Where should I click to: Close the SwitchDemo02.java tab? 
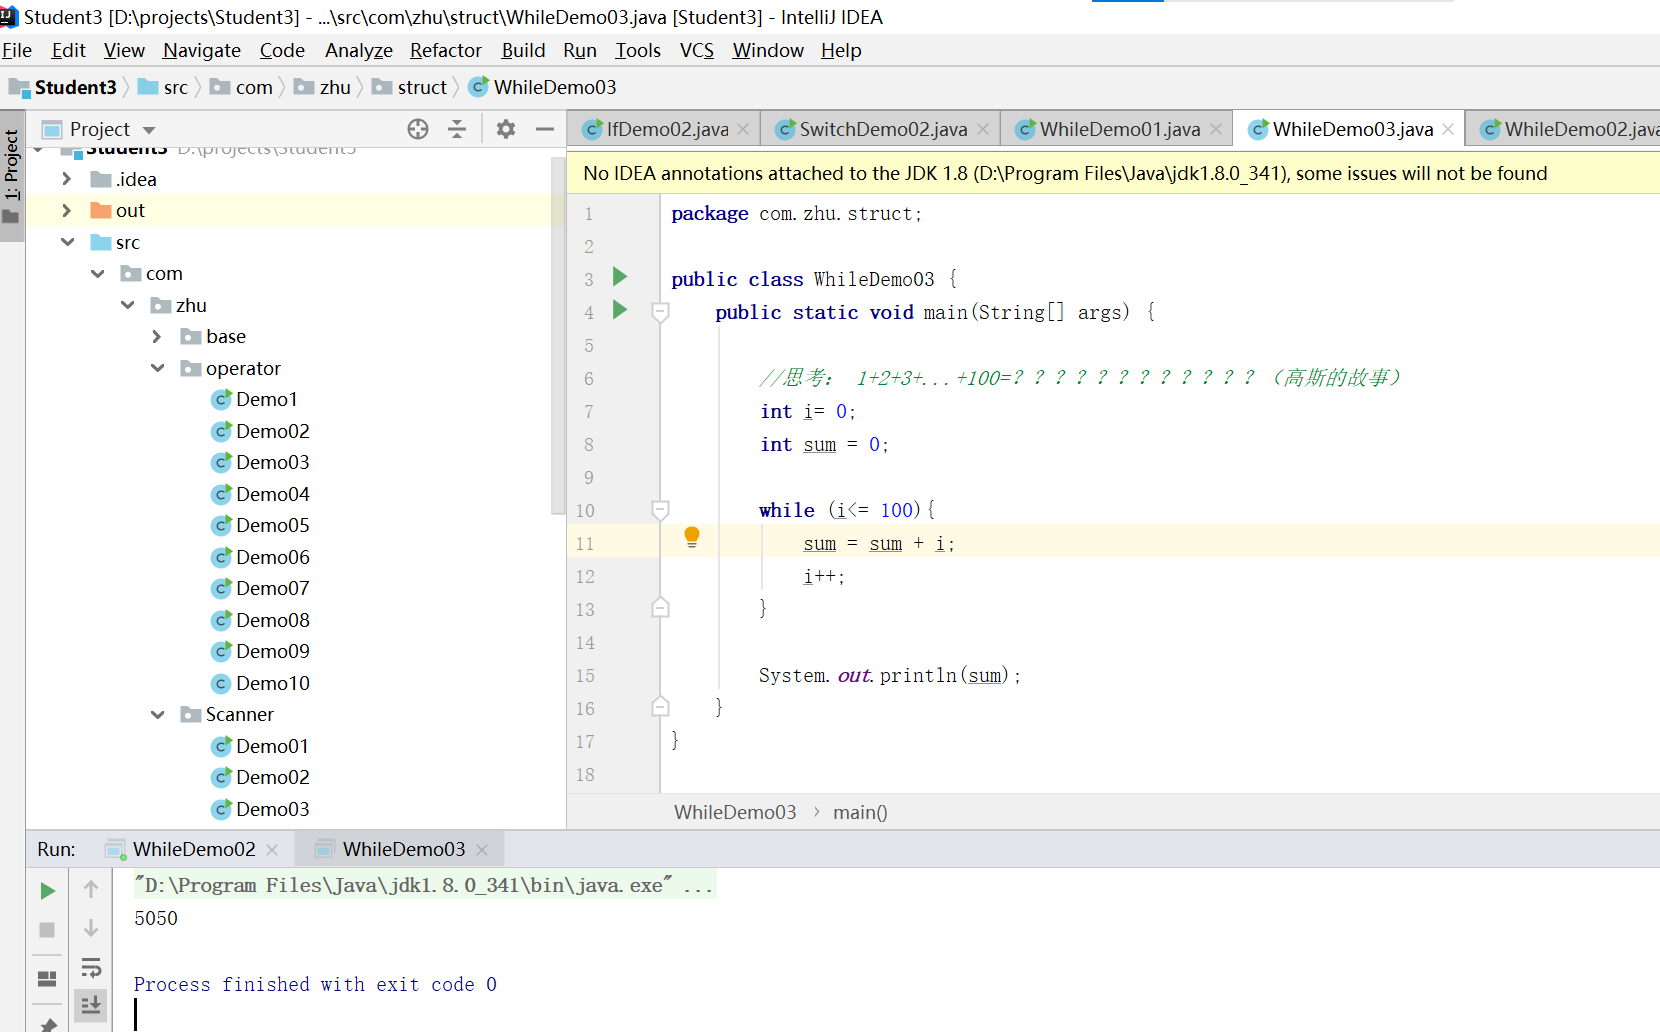(983, 129)
